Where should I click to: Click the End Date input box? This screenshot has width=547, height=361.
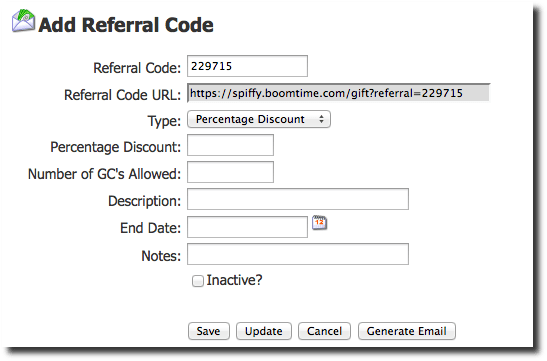247,227
